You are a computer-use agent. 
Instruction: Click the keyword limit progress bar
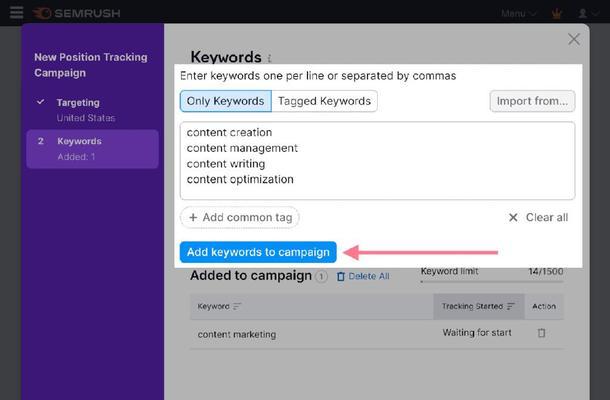pos(492,282)
